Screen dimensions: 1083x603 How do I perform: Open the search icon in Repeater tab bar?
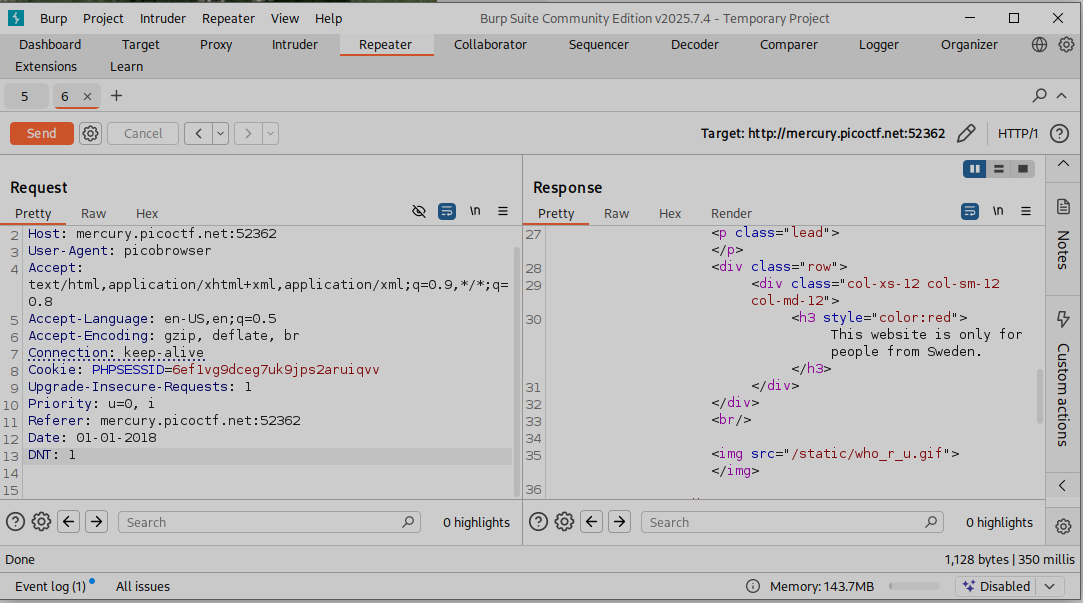tap(1039, 96)
